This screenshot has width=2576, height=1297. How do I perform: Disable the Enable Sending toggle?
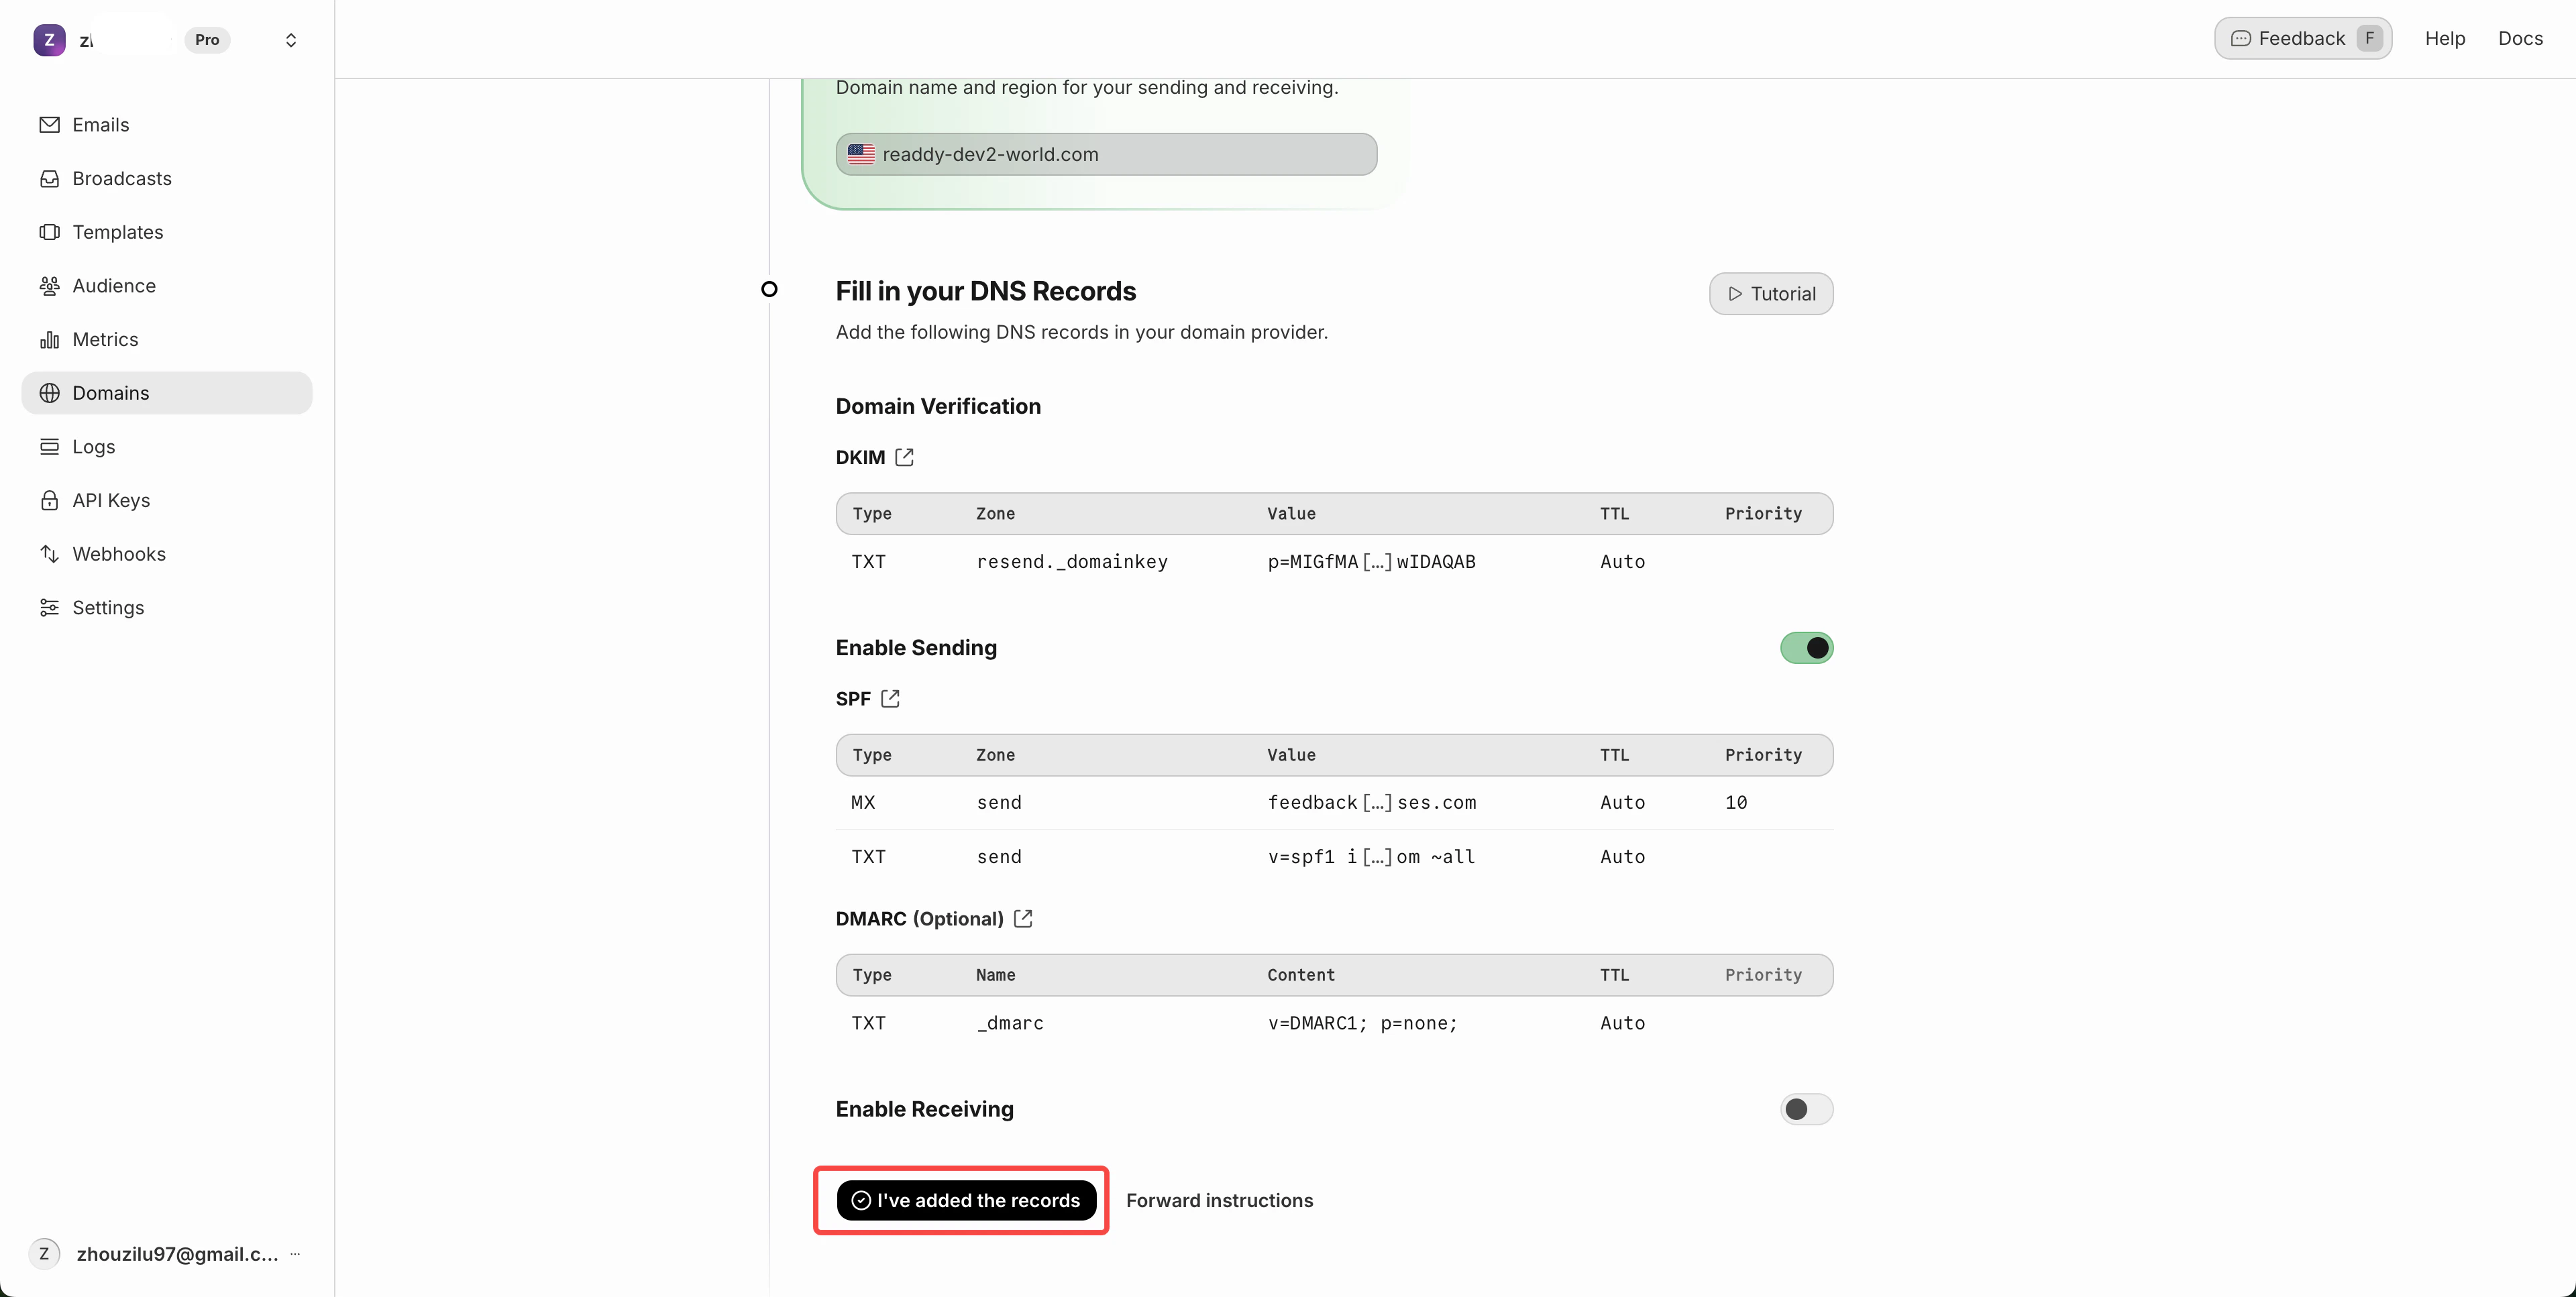coord(1806,648)
